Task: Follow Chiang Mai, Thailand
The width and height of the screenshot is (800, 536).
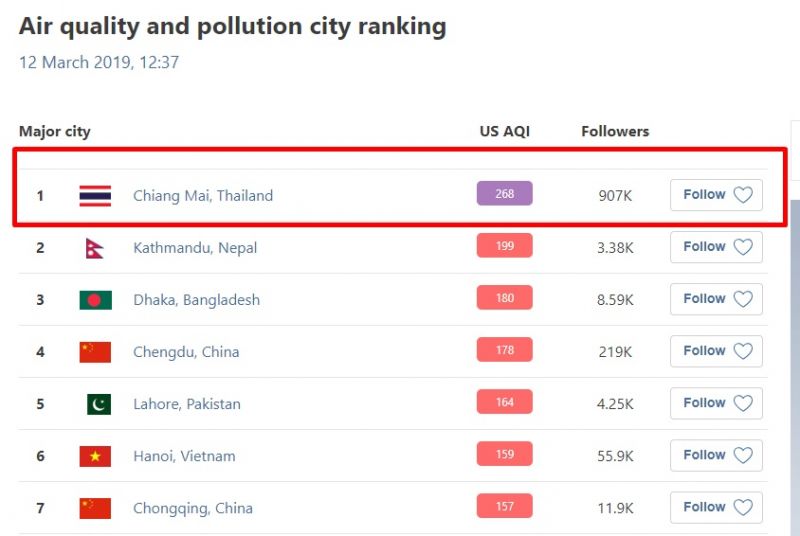Action: [x=716, y=195]
